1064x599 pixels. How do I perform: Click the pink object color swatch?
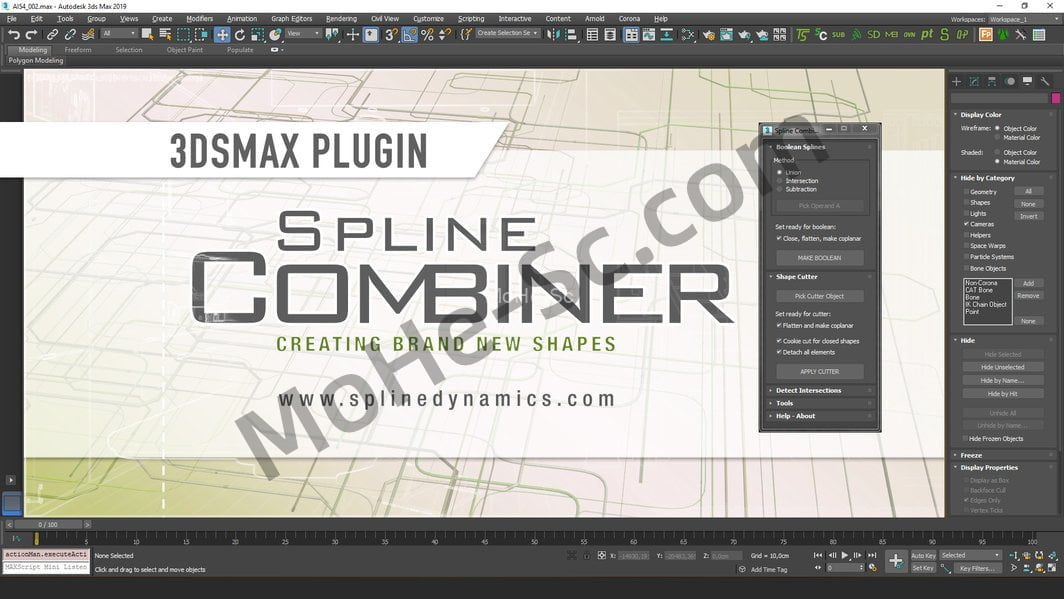point(1055,98)
